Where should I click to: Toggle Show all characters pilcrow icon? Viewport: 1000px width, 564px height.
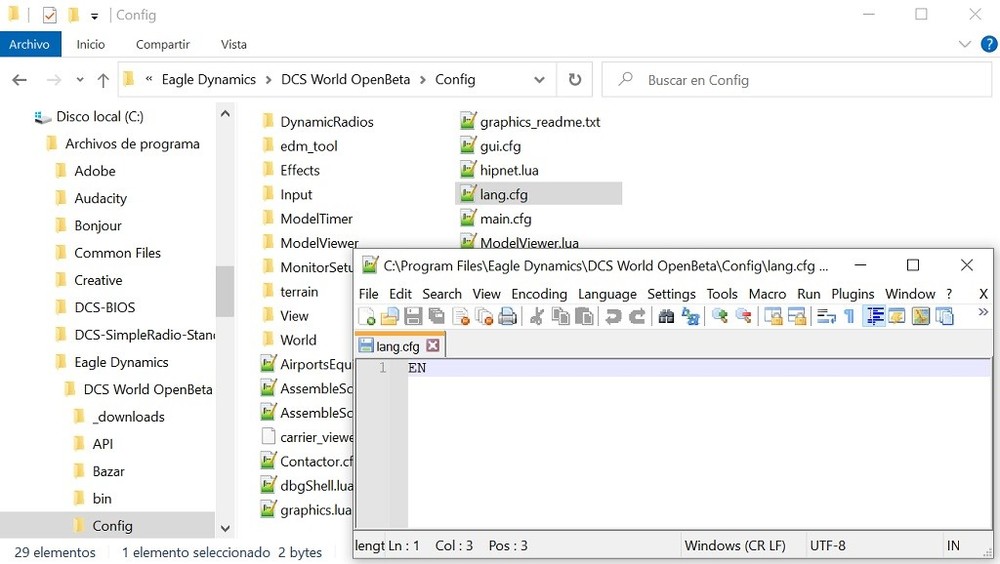click(x=849, y=316)
